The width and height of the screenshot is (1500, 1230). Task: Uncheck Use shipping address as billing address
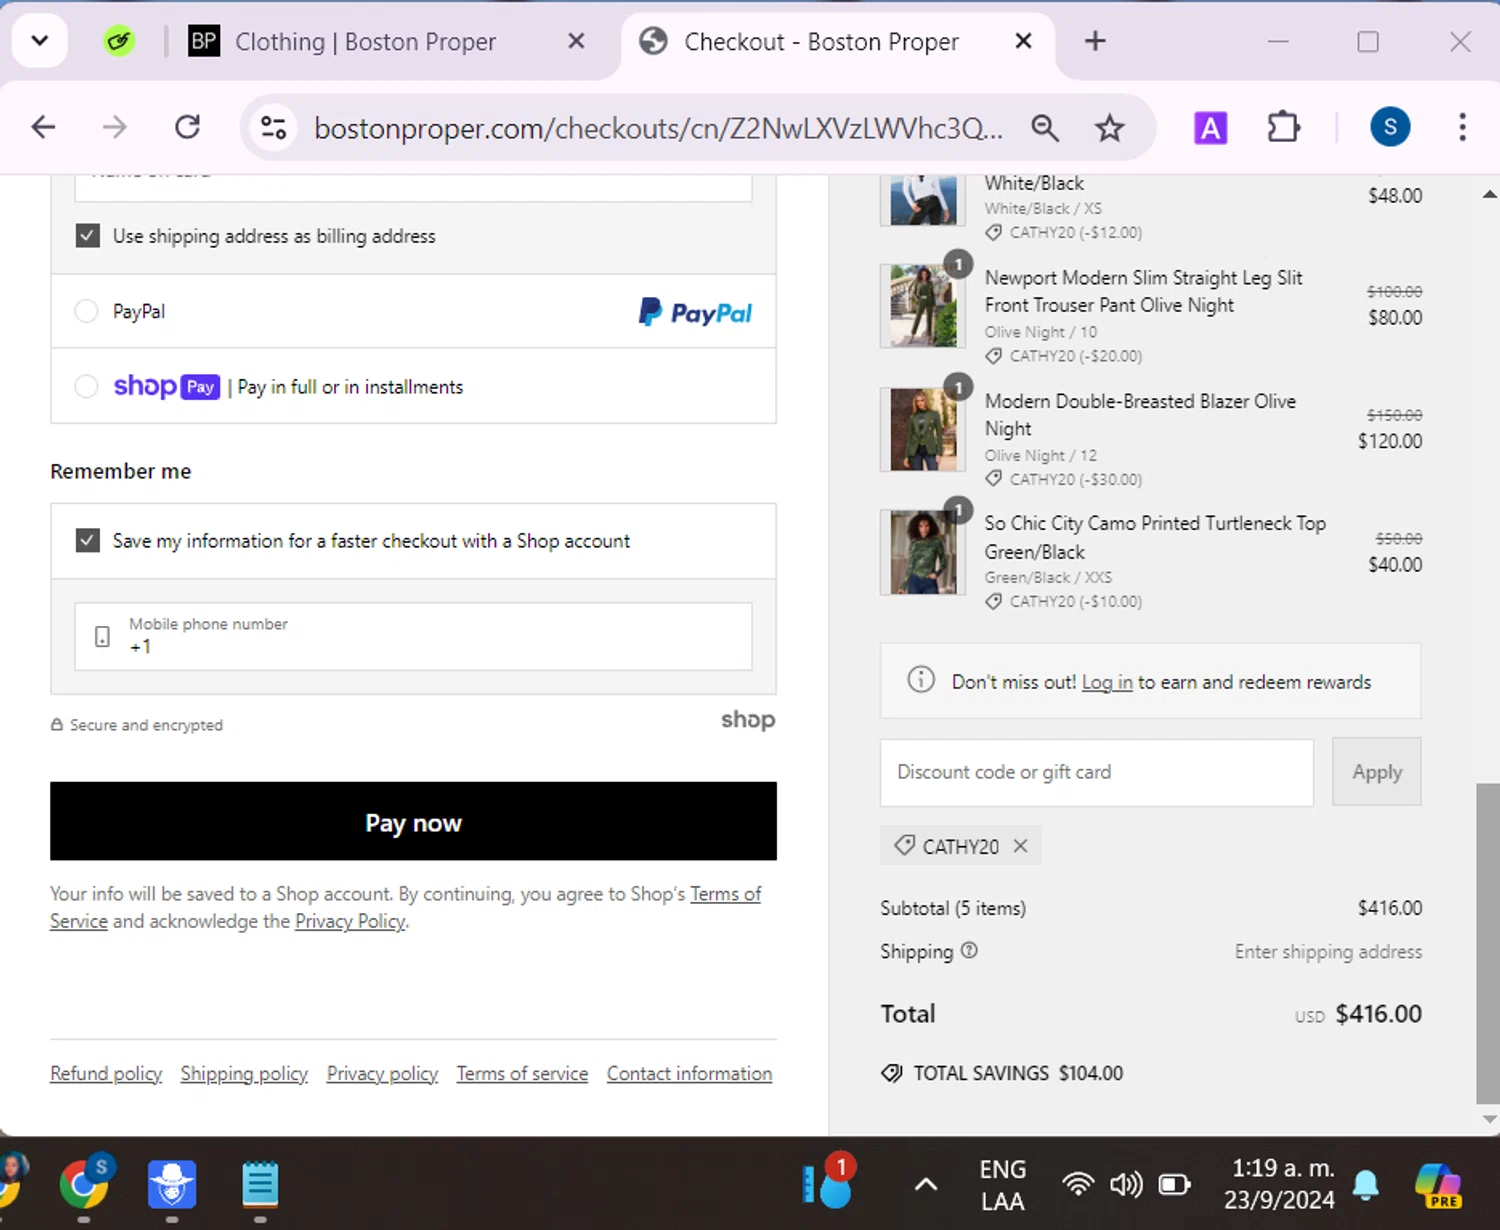pos(88,236)
